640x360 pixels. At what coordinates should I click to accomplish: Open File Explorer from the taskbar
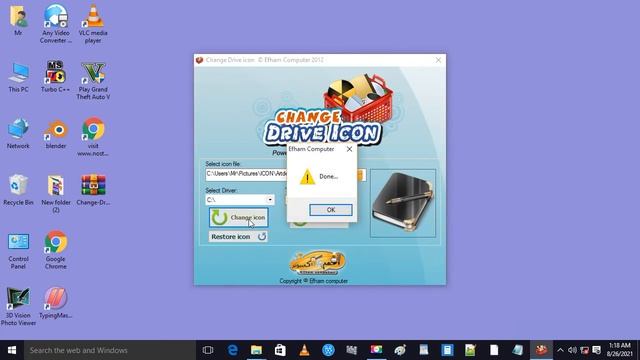[256, 350]
